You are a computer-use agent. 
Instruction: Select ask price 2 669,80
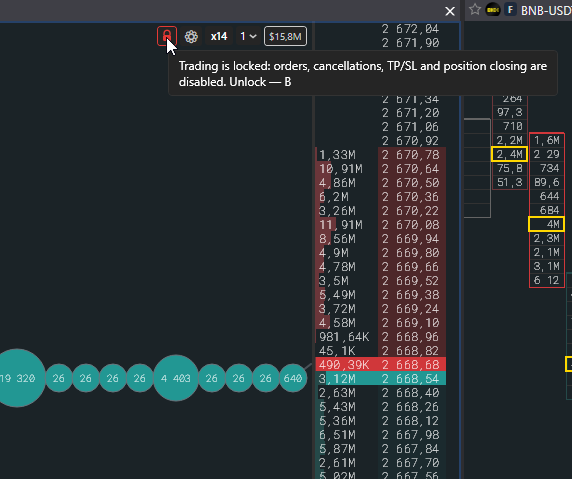click(x=411, y=253)
